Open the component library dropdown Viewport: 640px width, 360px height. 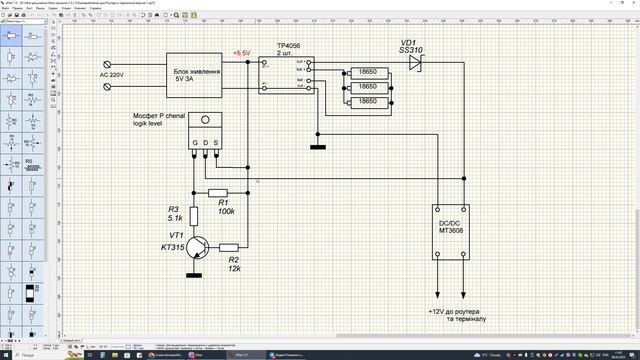click(x=45, y=21)
